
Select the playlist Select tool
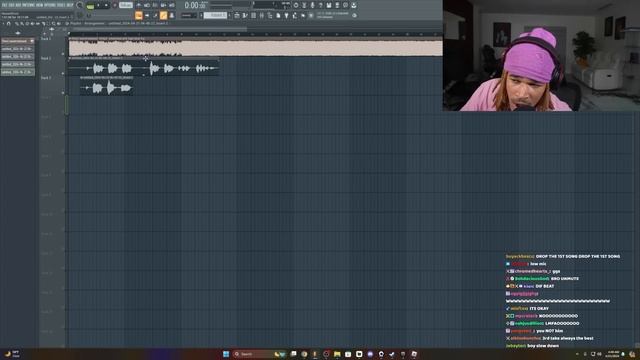click(49, 24)
